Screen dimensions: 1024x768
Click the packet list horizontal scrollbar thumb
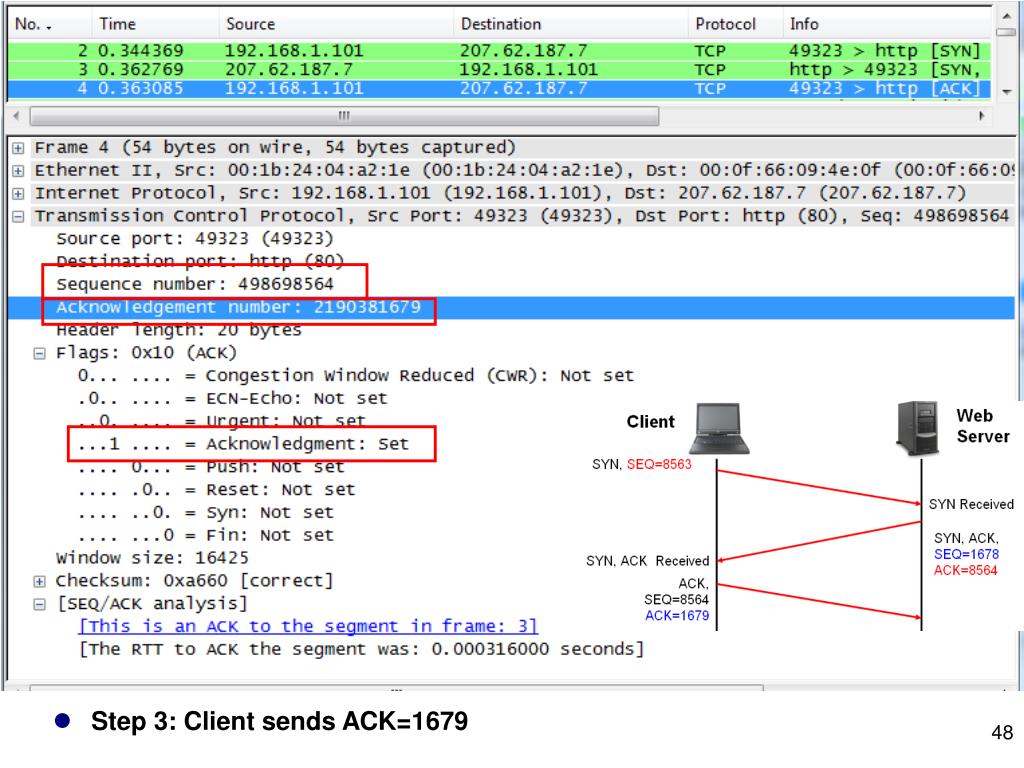[x=344, y=116]
